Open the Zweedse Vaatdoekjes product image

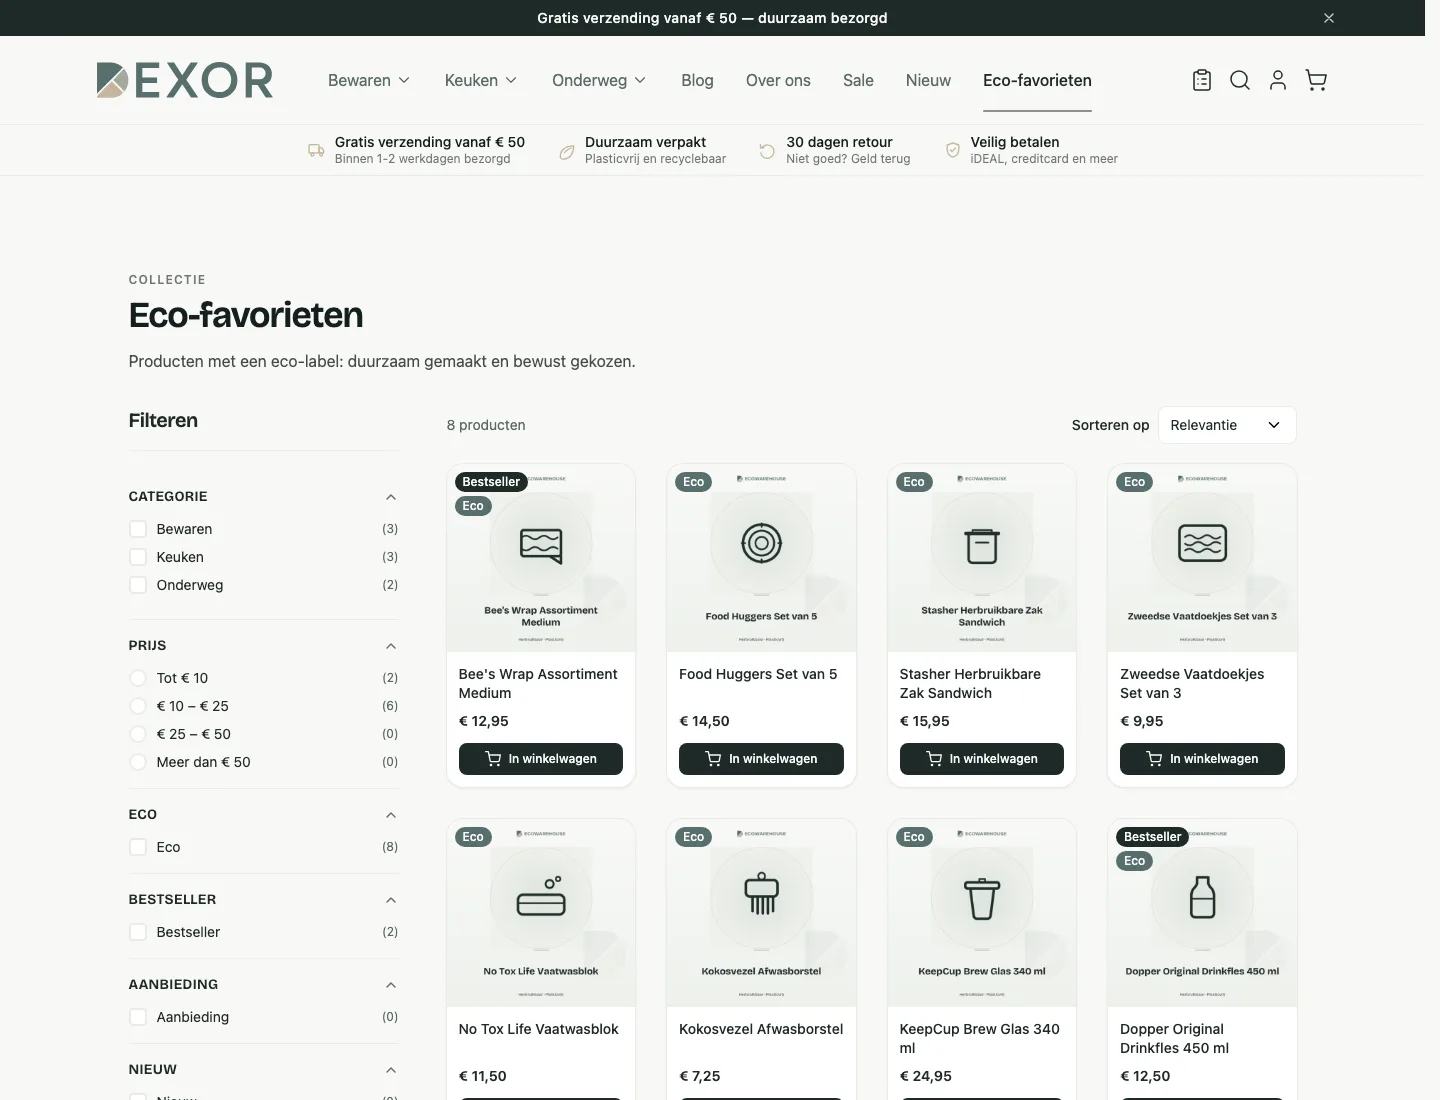(x=1202, y=558)
